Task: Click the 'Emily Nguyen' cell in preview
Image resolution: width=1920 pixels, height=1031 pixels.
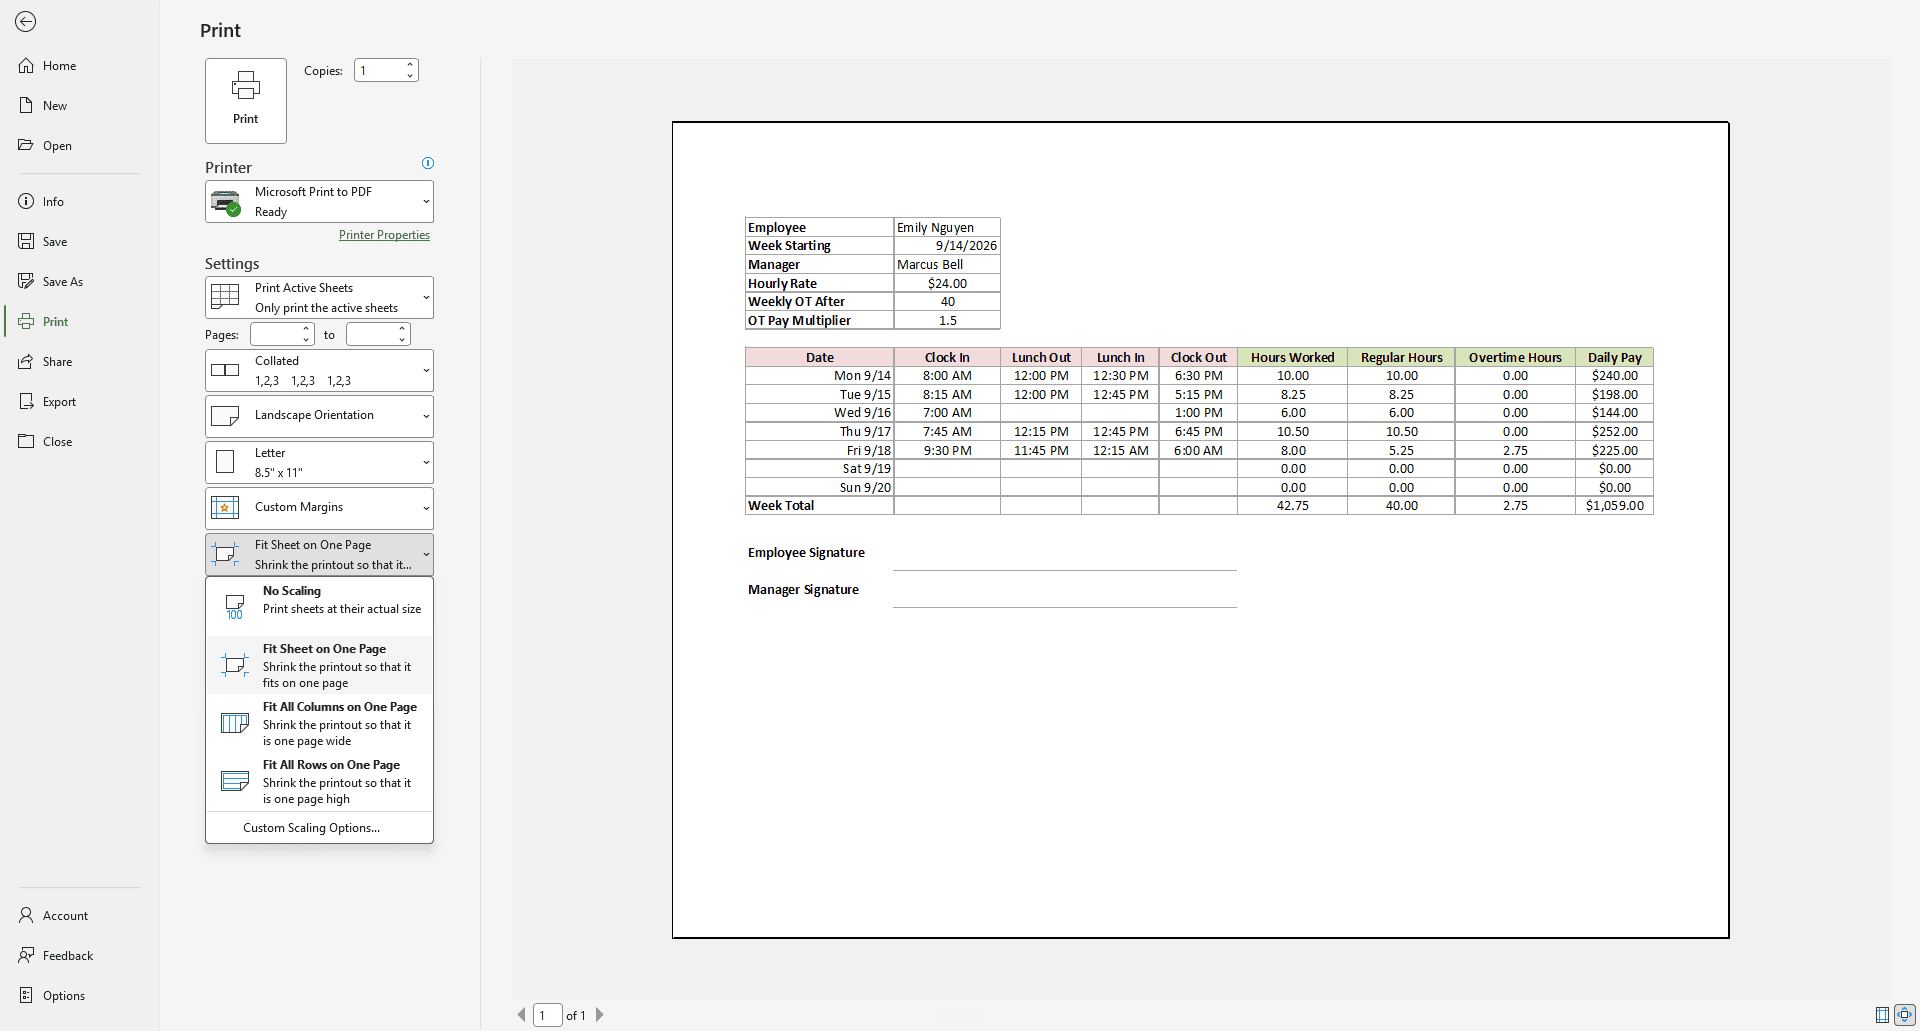Action: tap(946, 228)
